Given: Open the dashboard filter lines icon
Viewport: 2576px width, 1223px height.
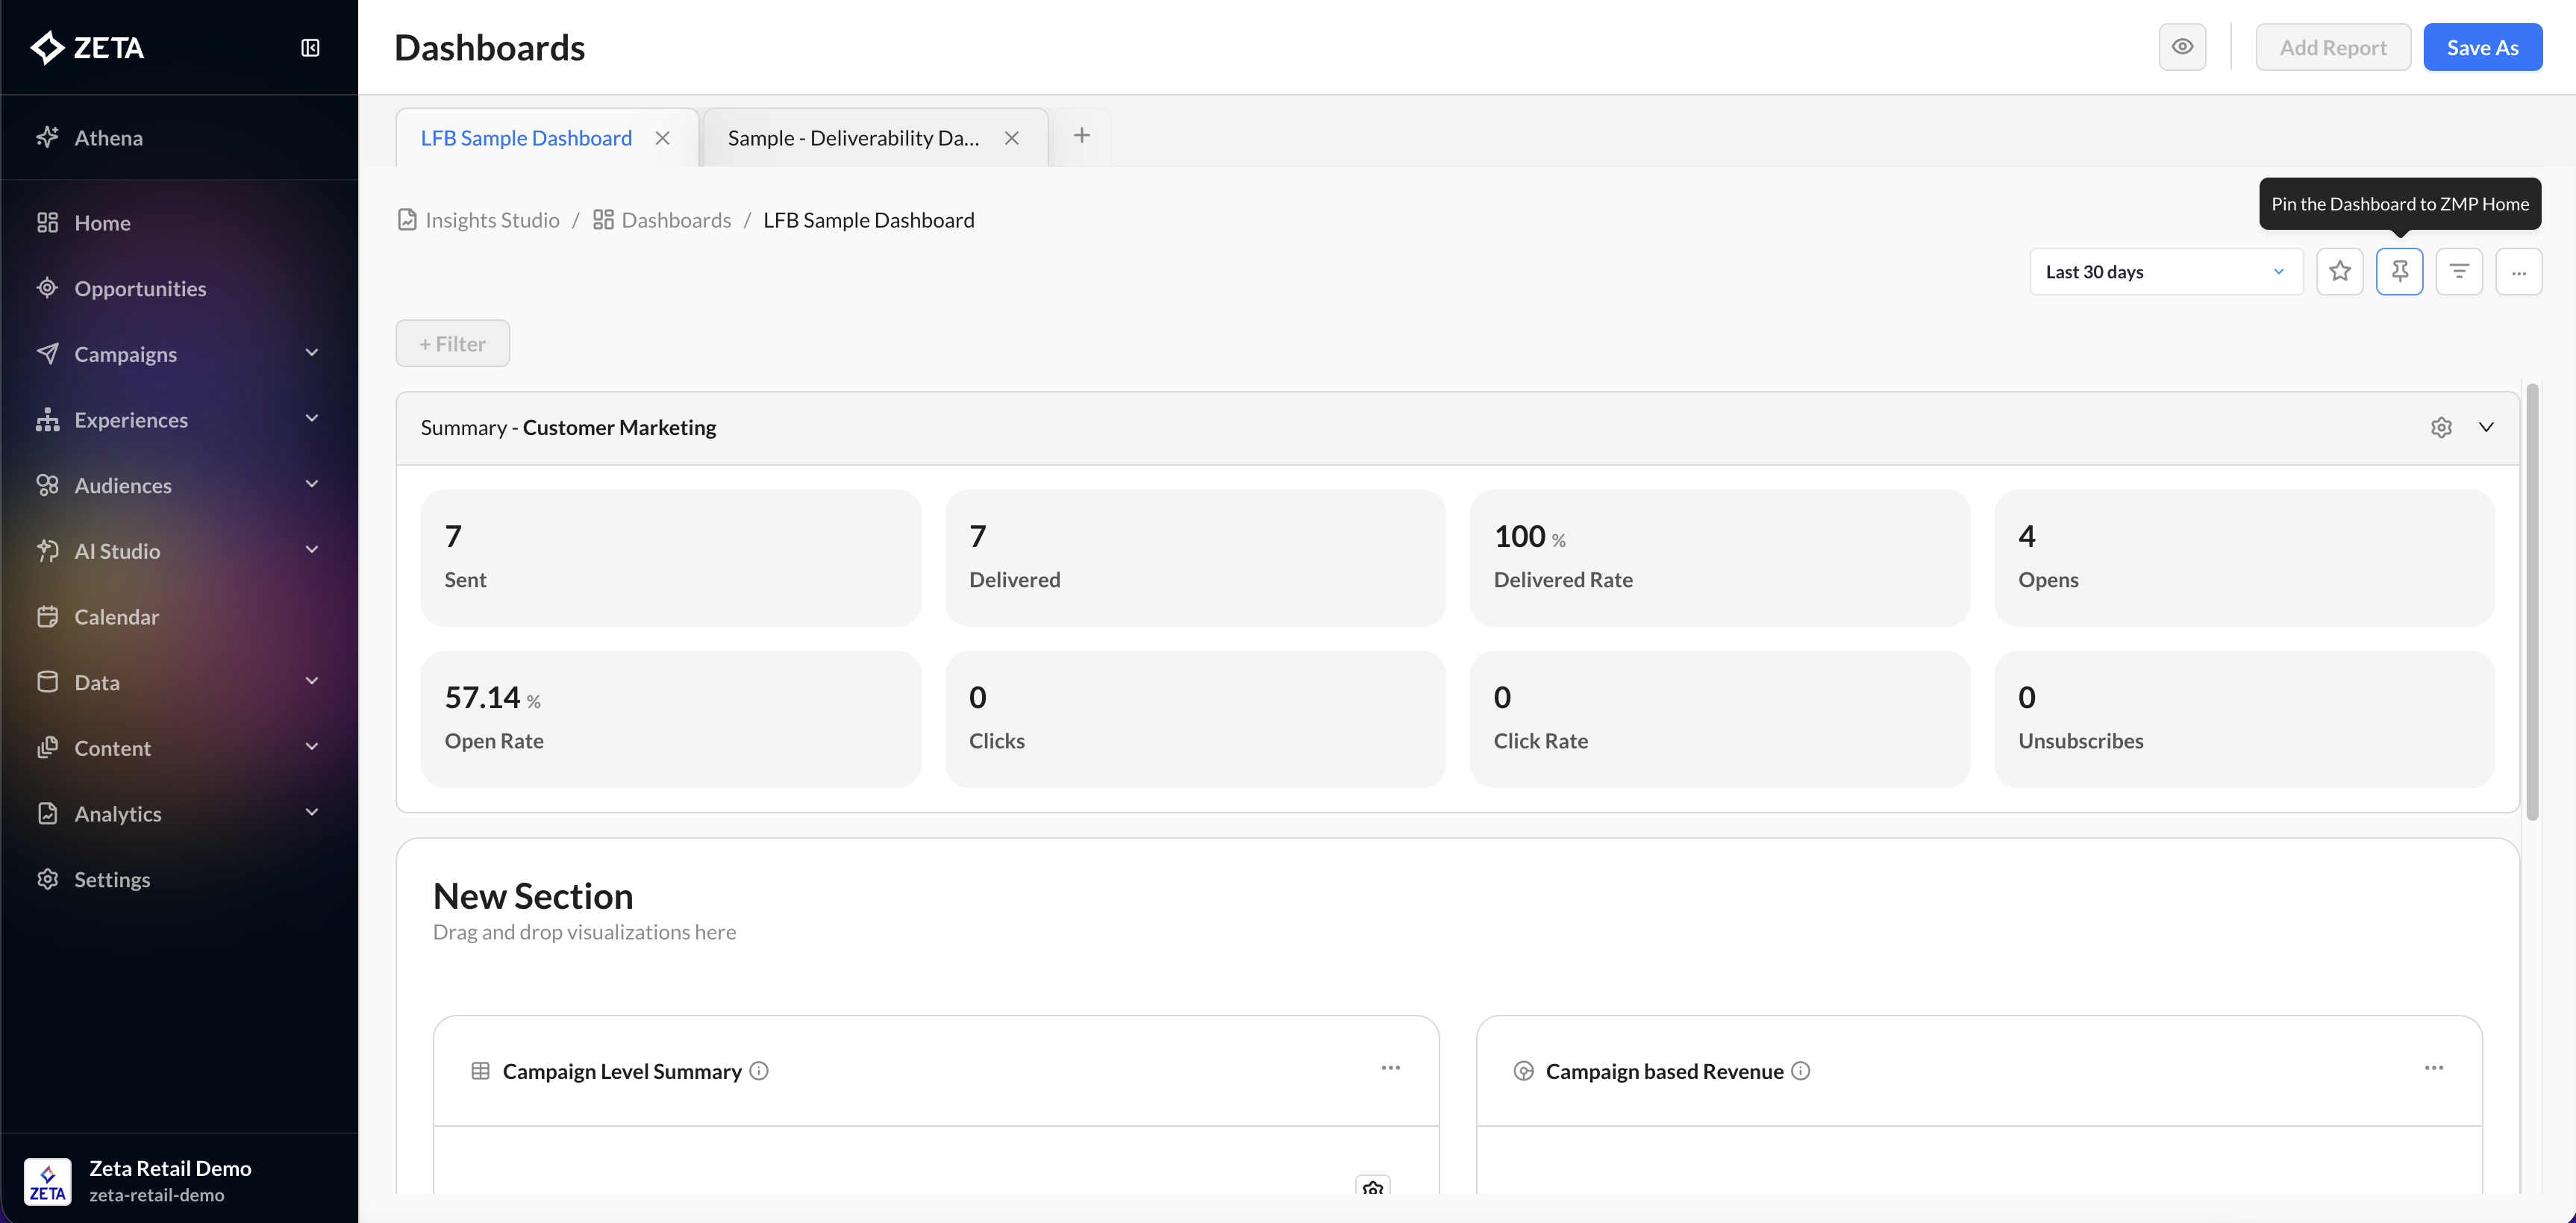Looking at the screenshot, I should point(2459,271).
